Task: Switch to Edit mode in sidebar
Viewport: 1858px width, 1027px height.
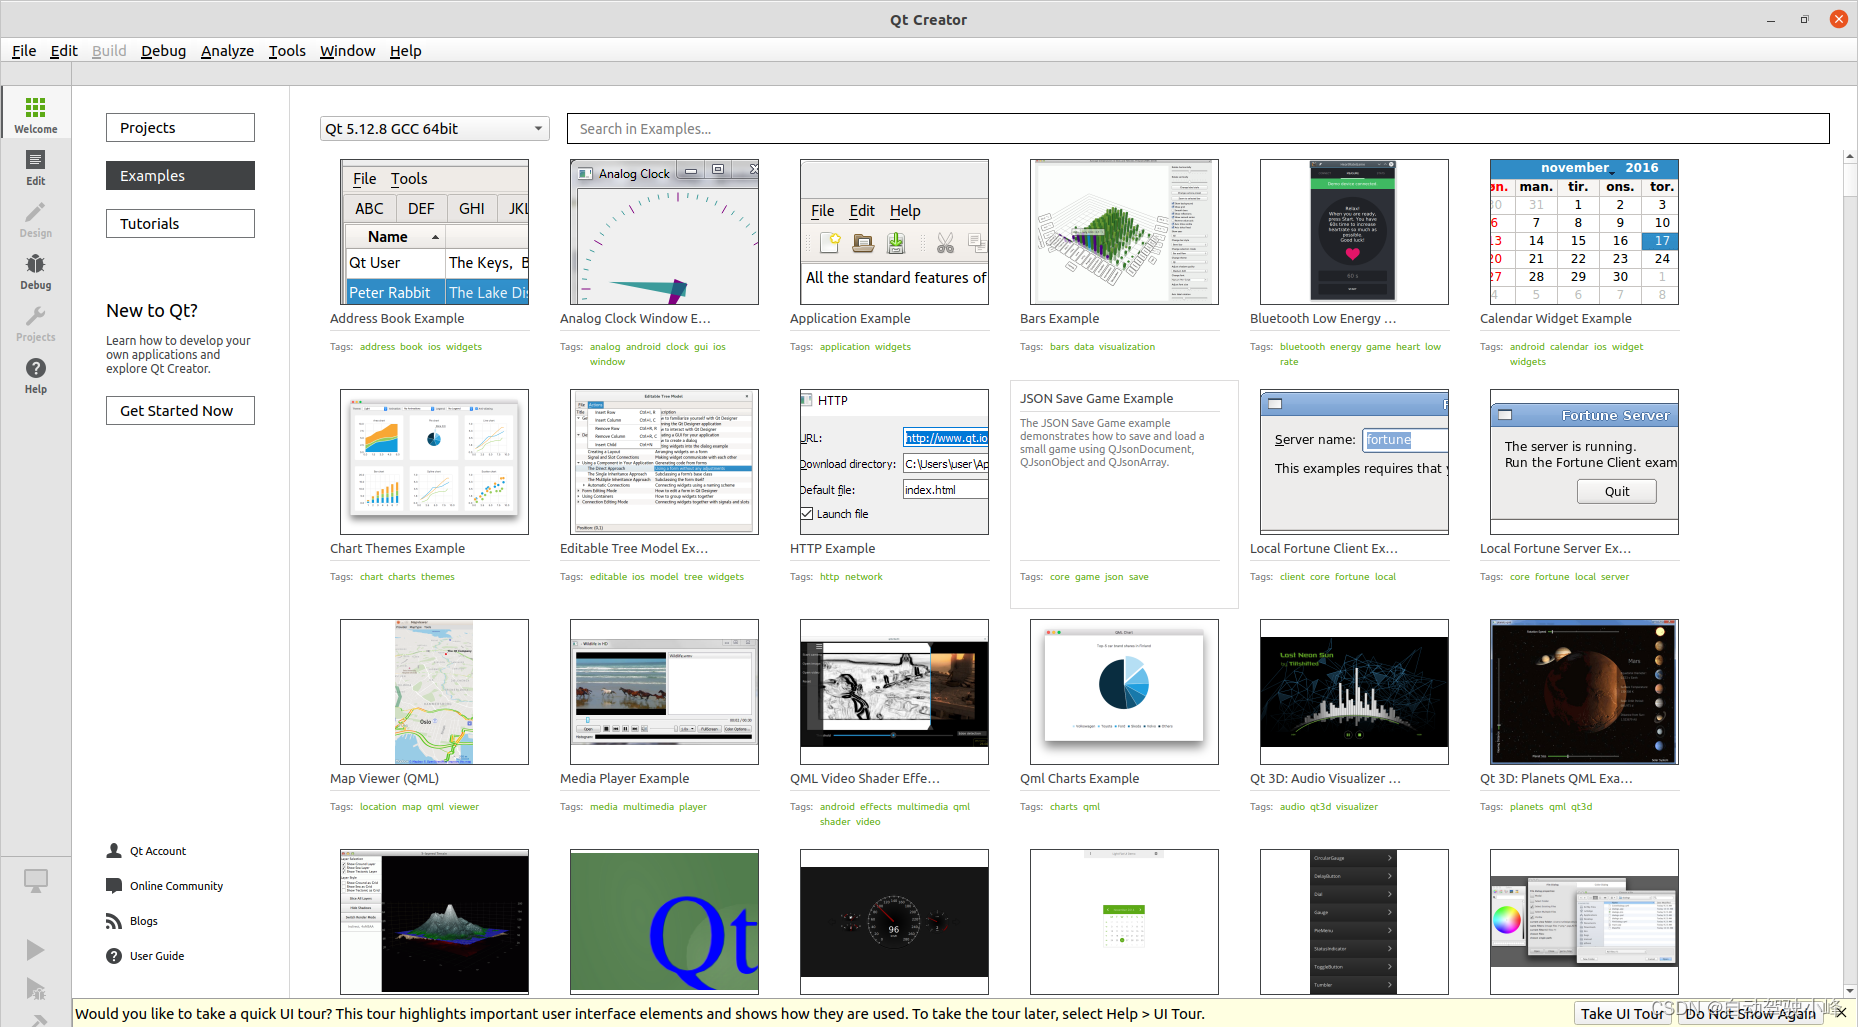Action: (x=36, y=166)
